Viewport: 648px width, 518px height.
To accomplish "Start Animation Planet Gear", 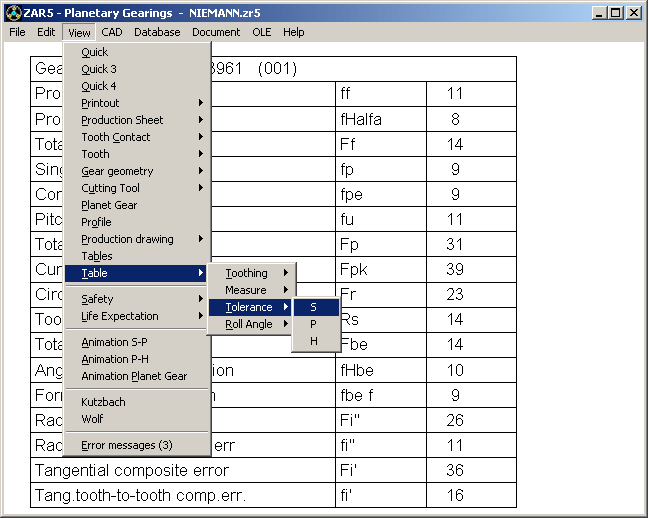I will [x=134, y=376].
